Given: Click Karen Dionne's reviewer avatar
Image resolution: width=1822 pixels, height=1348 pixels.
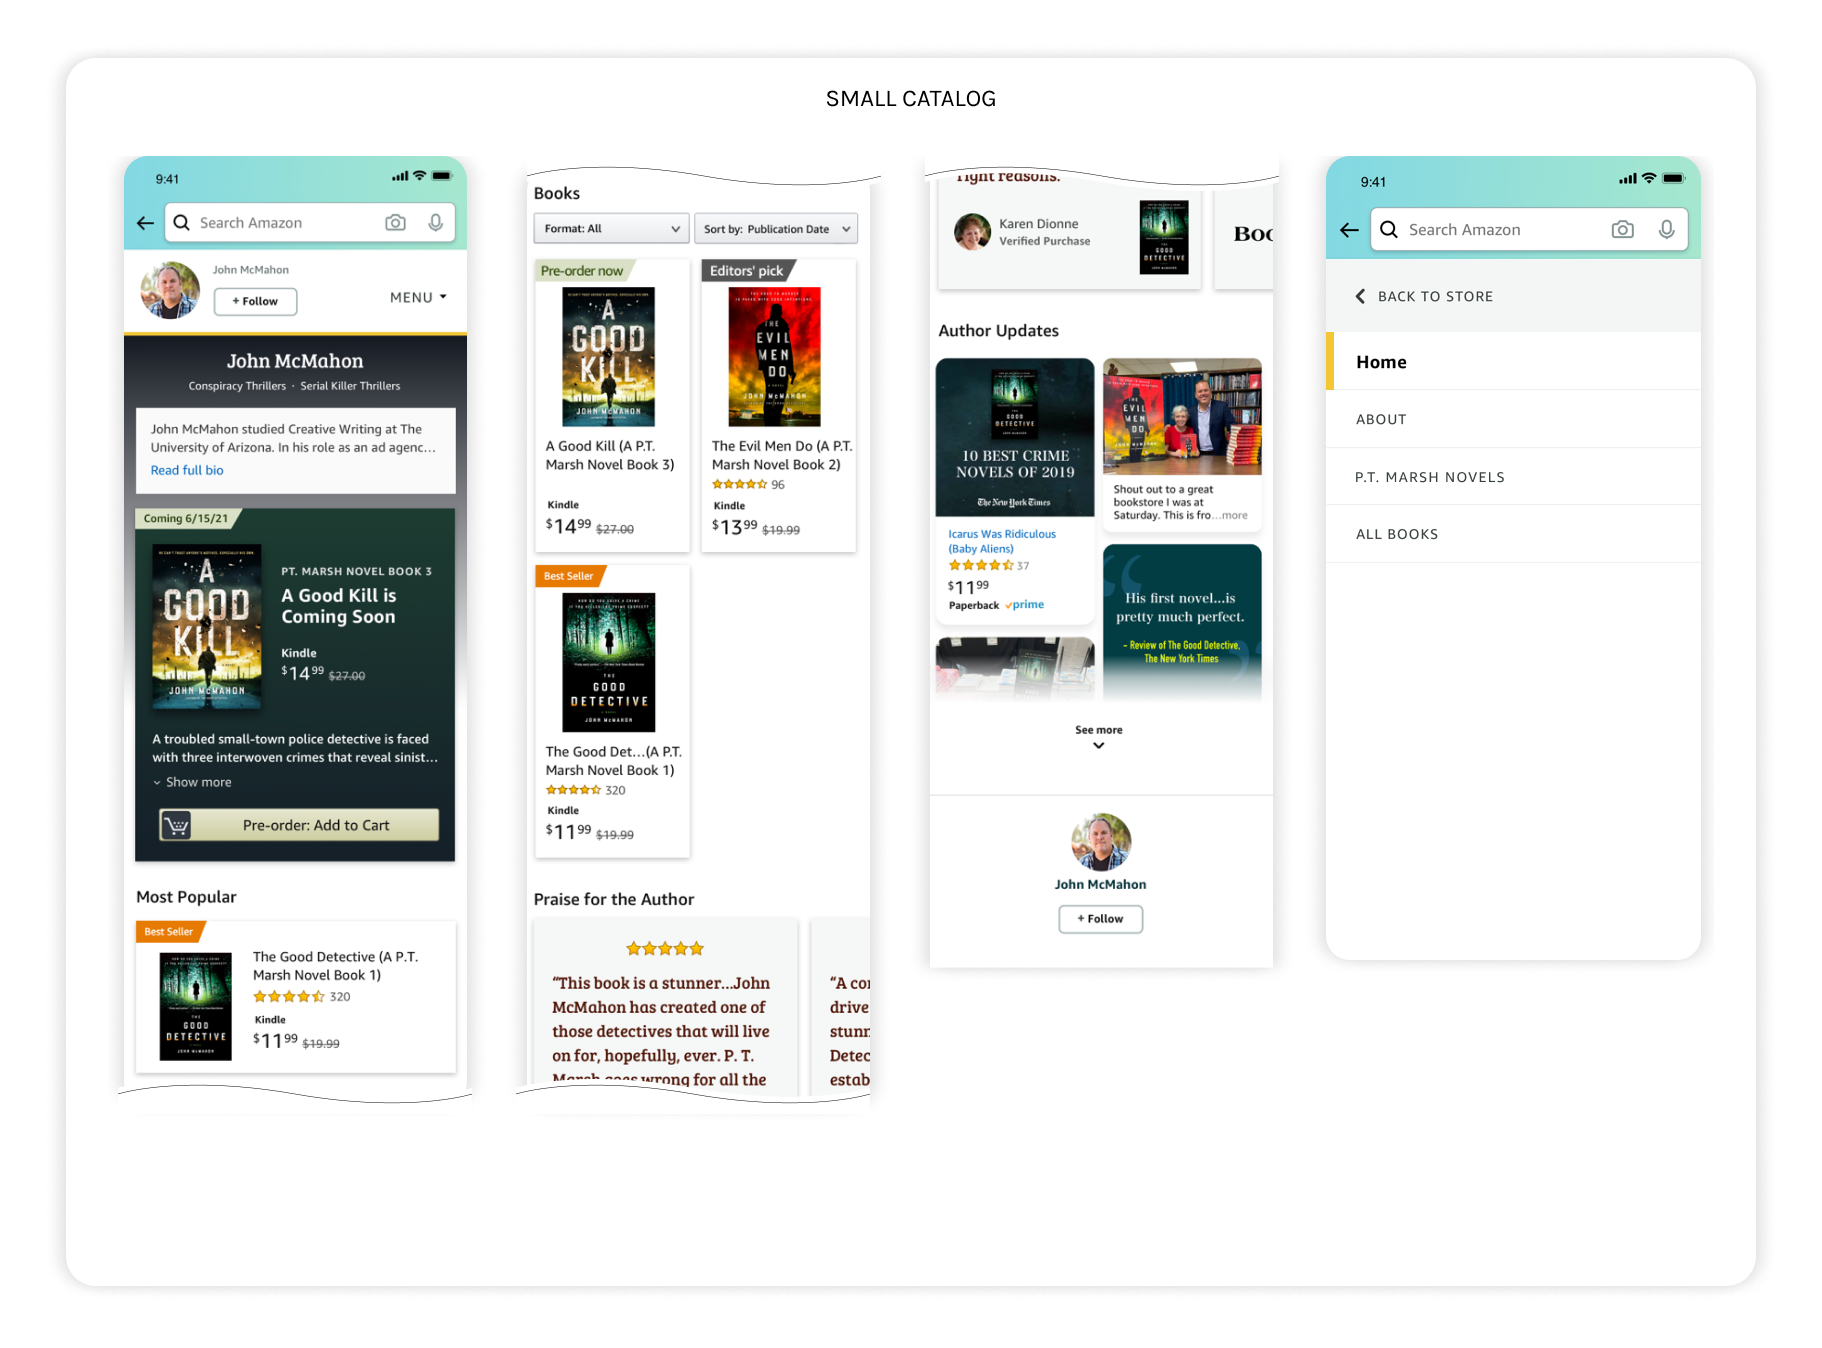Looking at the screenshot, I should (972, 232).
